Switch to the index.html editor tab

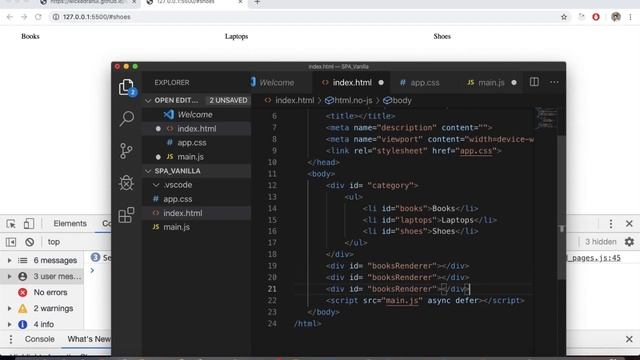pyautogui.click(x=352, y=82)
